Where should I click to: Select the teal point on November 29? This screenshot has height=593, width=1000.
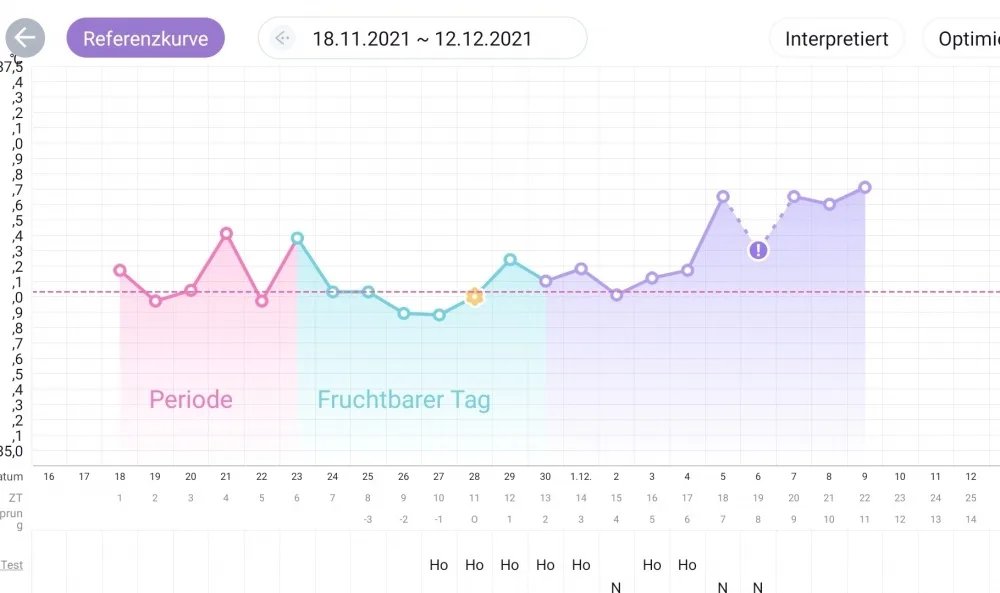tap(510, 260)
